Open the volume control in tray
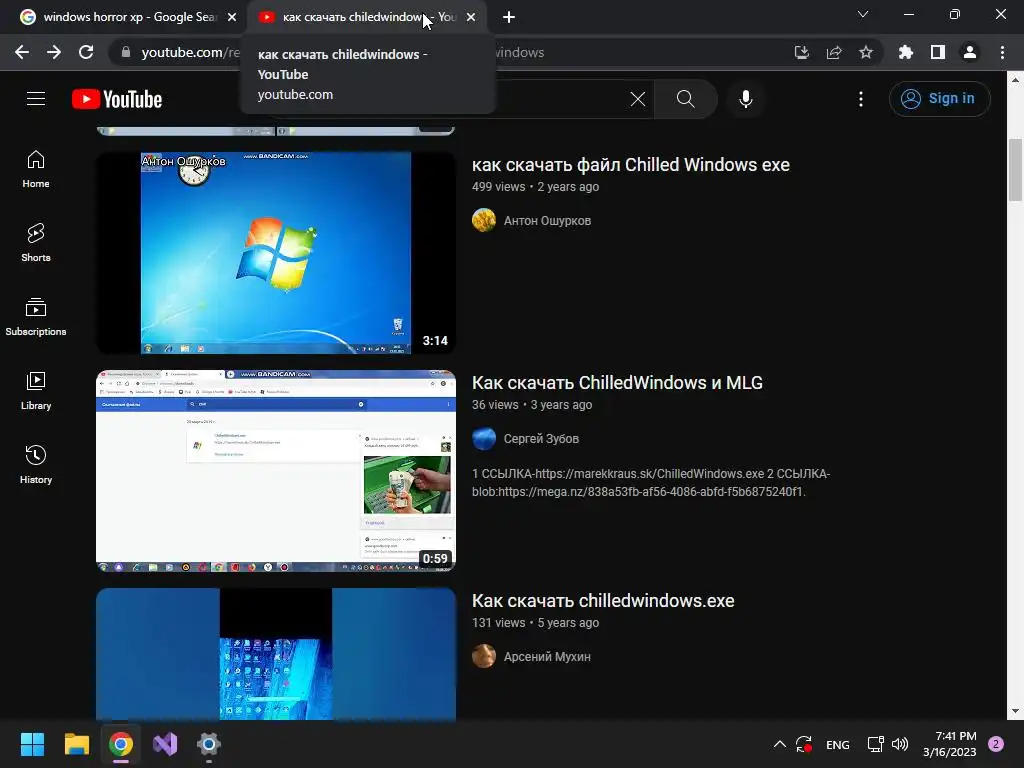The image size is (1024, 768). [x=900, y=744]
